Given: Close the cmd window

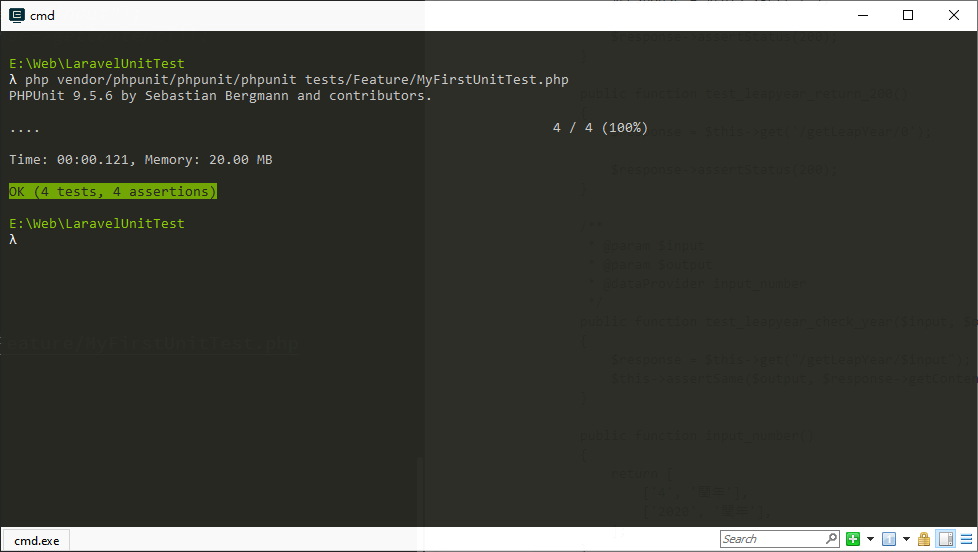Looking at the screenshot, I should [954, 16].
